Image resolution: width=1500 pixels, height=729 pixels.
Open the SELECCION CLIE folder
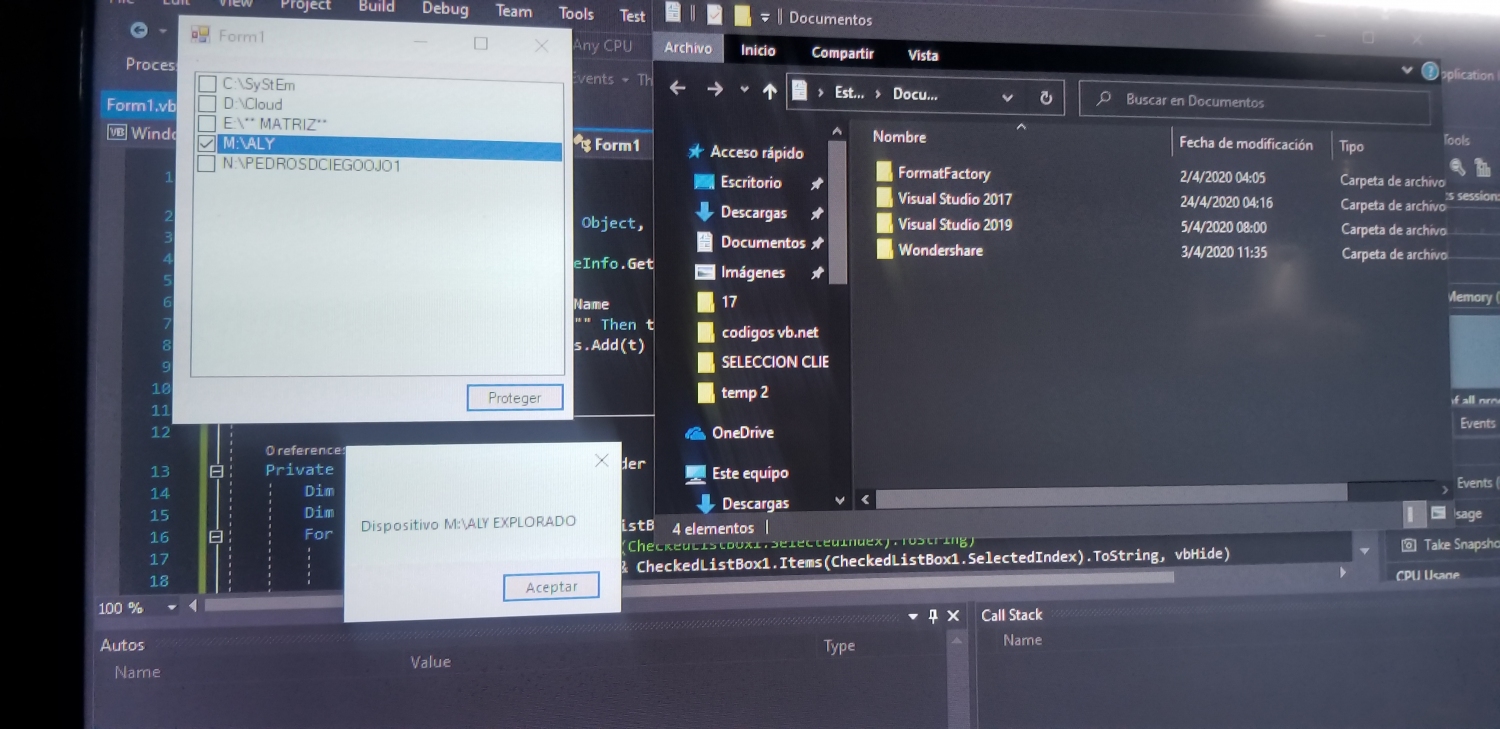[x=775, y=362]
